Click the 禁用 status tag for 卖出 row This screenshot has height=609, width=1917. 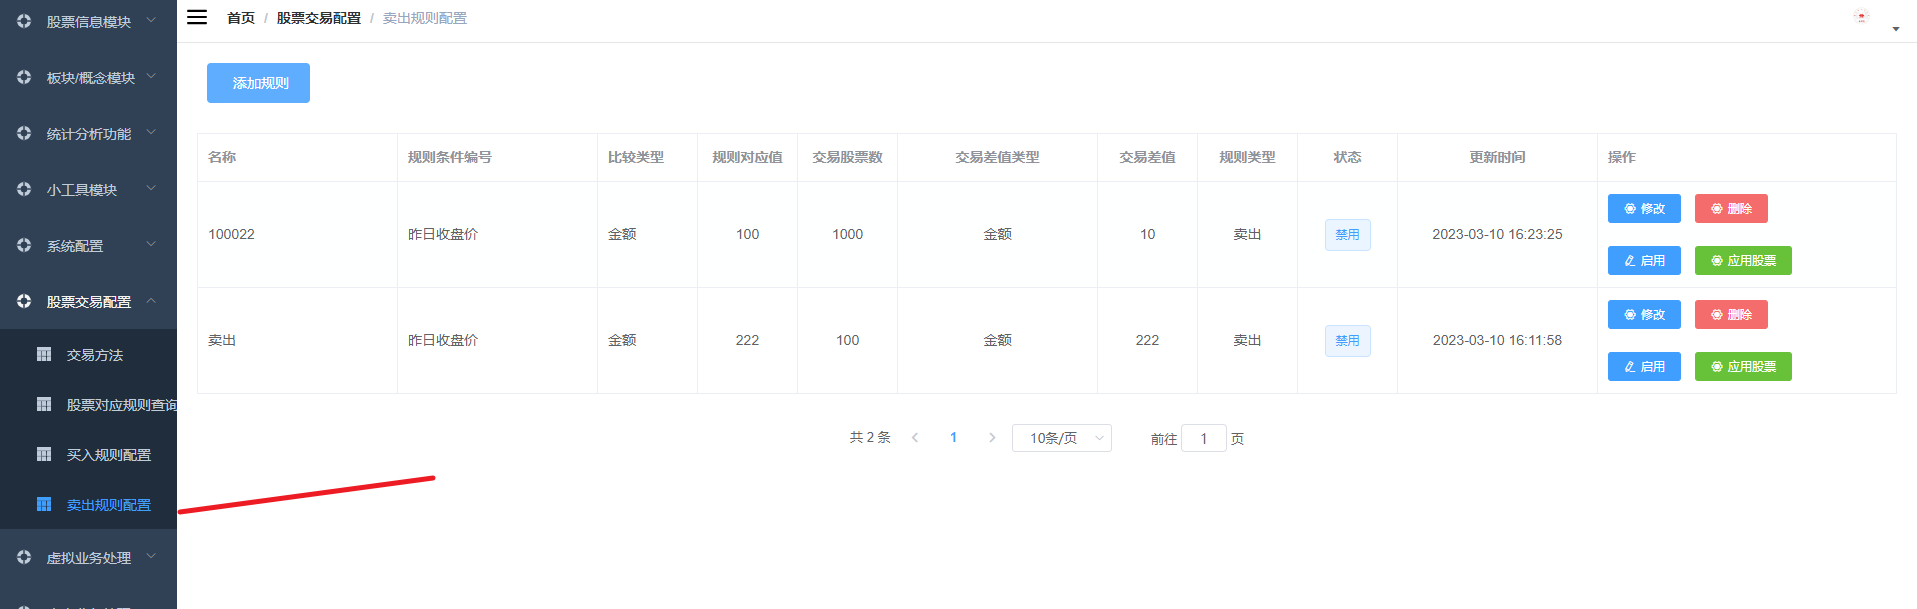[1347, 340]
